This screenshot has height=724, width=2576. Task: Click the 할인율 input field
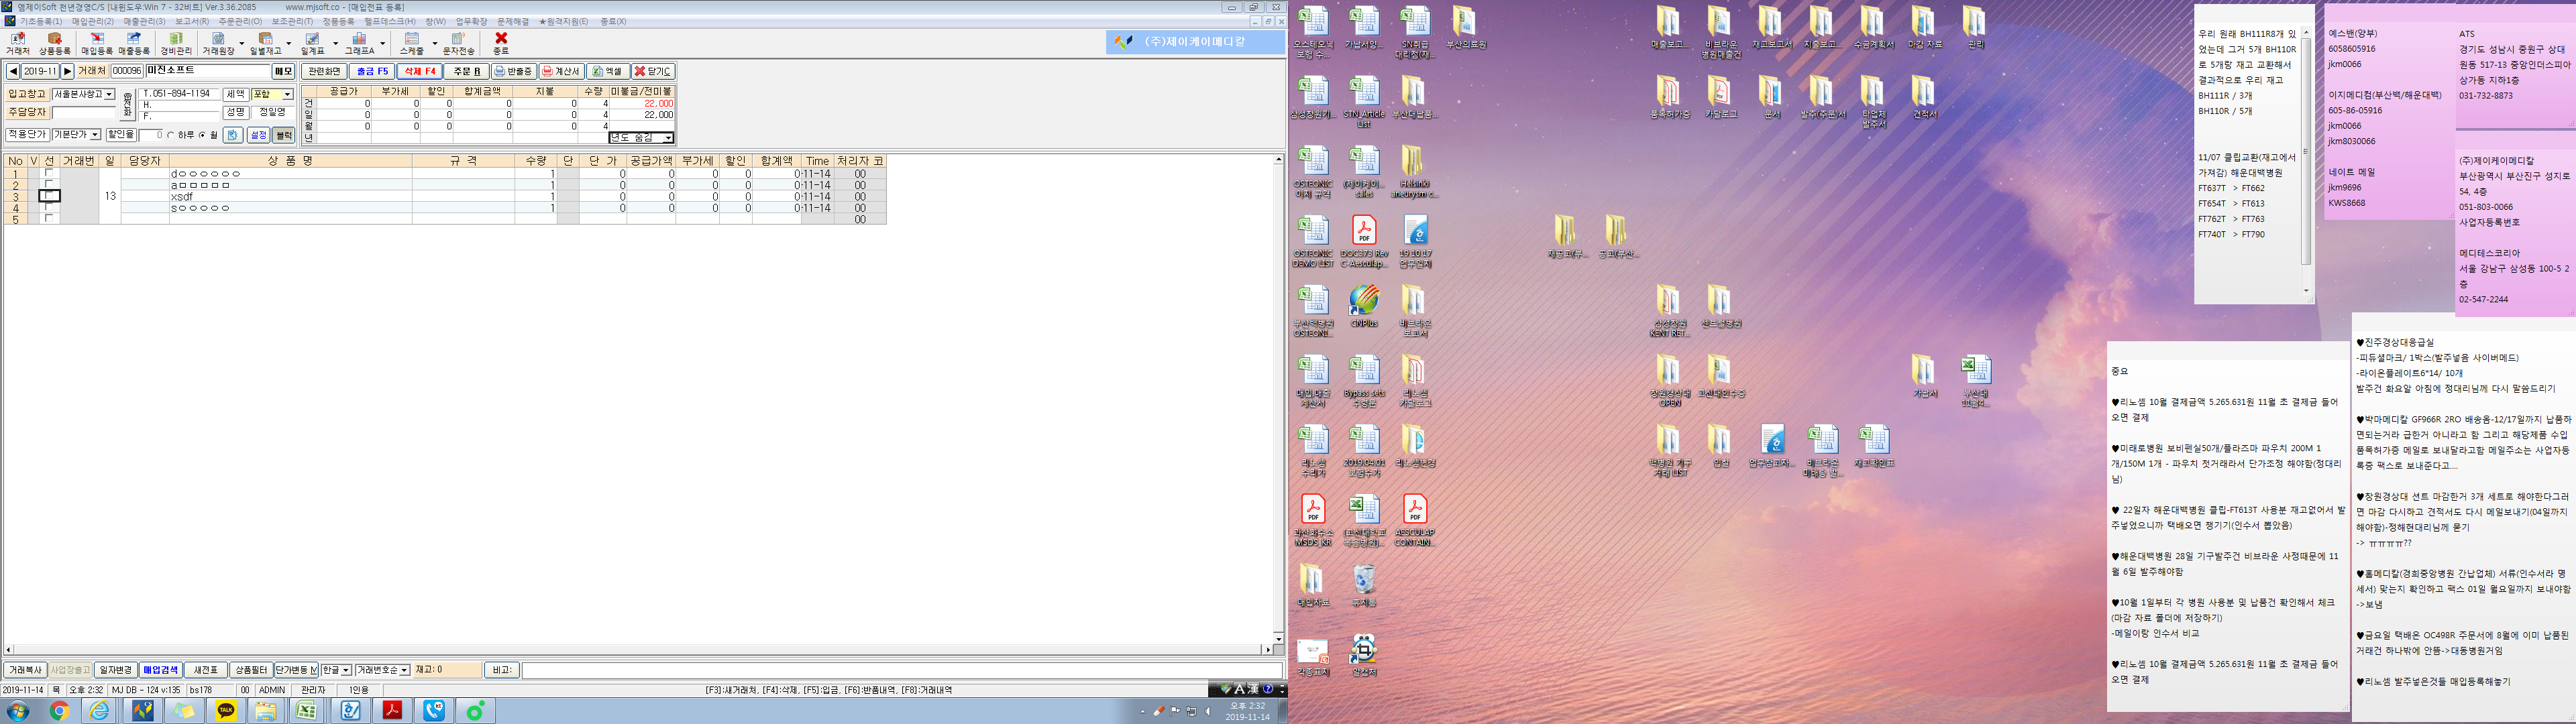pyautogui.click(x=151, y=135)
